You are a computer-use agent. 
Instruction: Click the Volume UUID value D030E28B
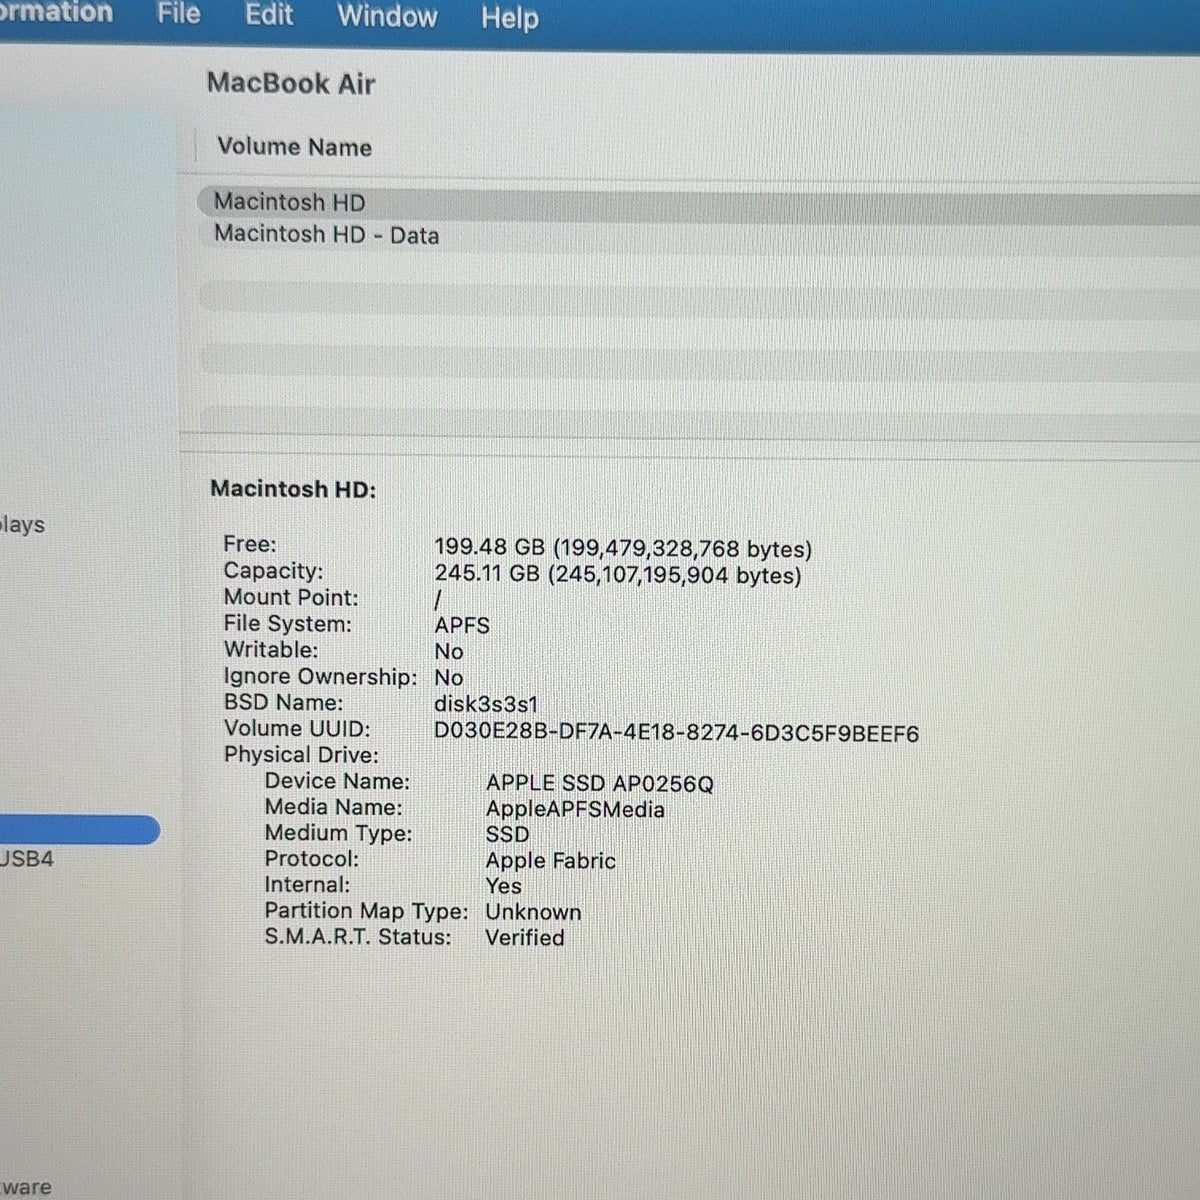[x=676, y=733]
